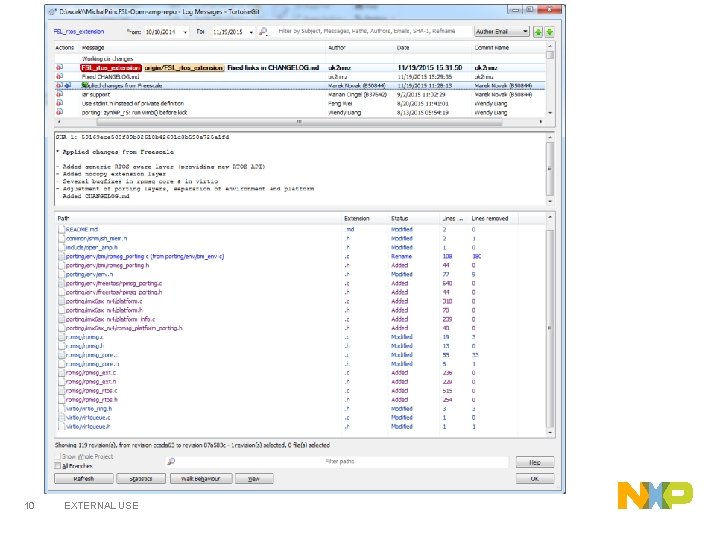Click the Status column header

pyautogui.click(x=399, y=219)
